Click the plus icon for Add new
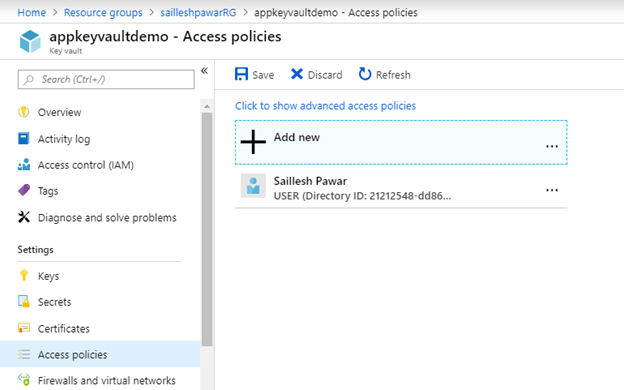 [x=253, y=142]
